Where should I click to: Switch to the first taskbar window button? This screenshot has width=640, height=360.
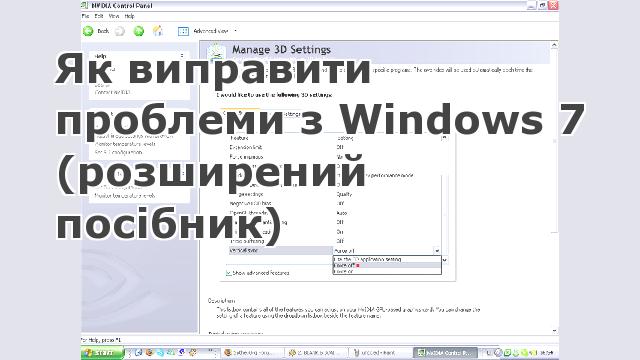253,353
